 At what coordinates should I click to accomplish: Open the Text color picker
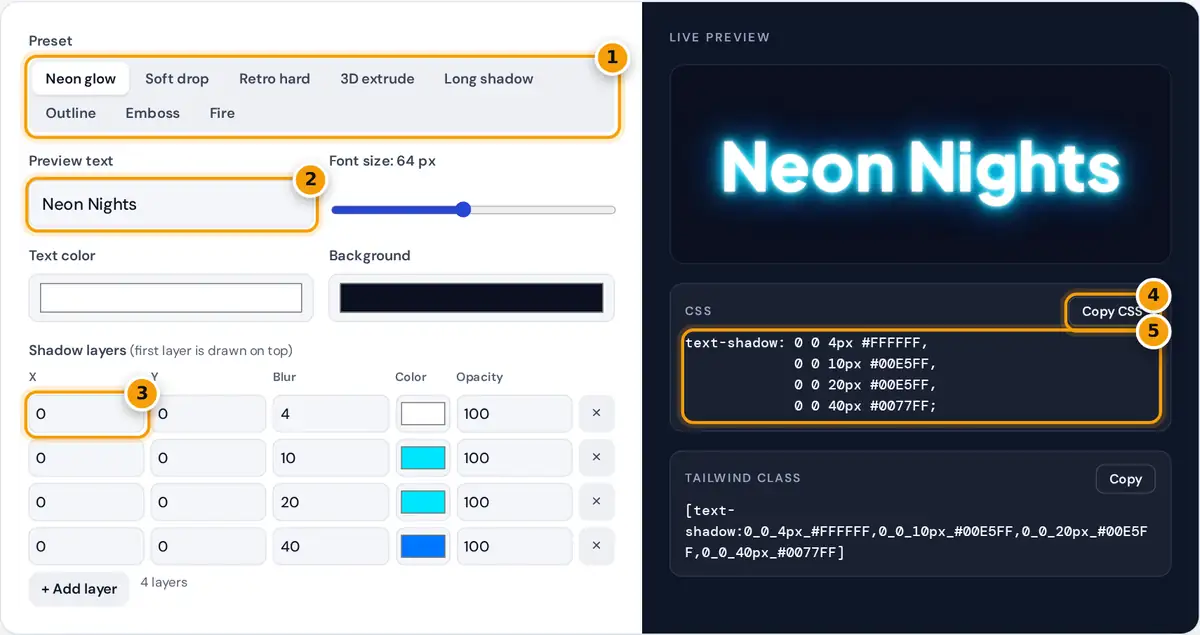171,298
